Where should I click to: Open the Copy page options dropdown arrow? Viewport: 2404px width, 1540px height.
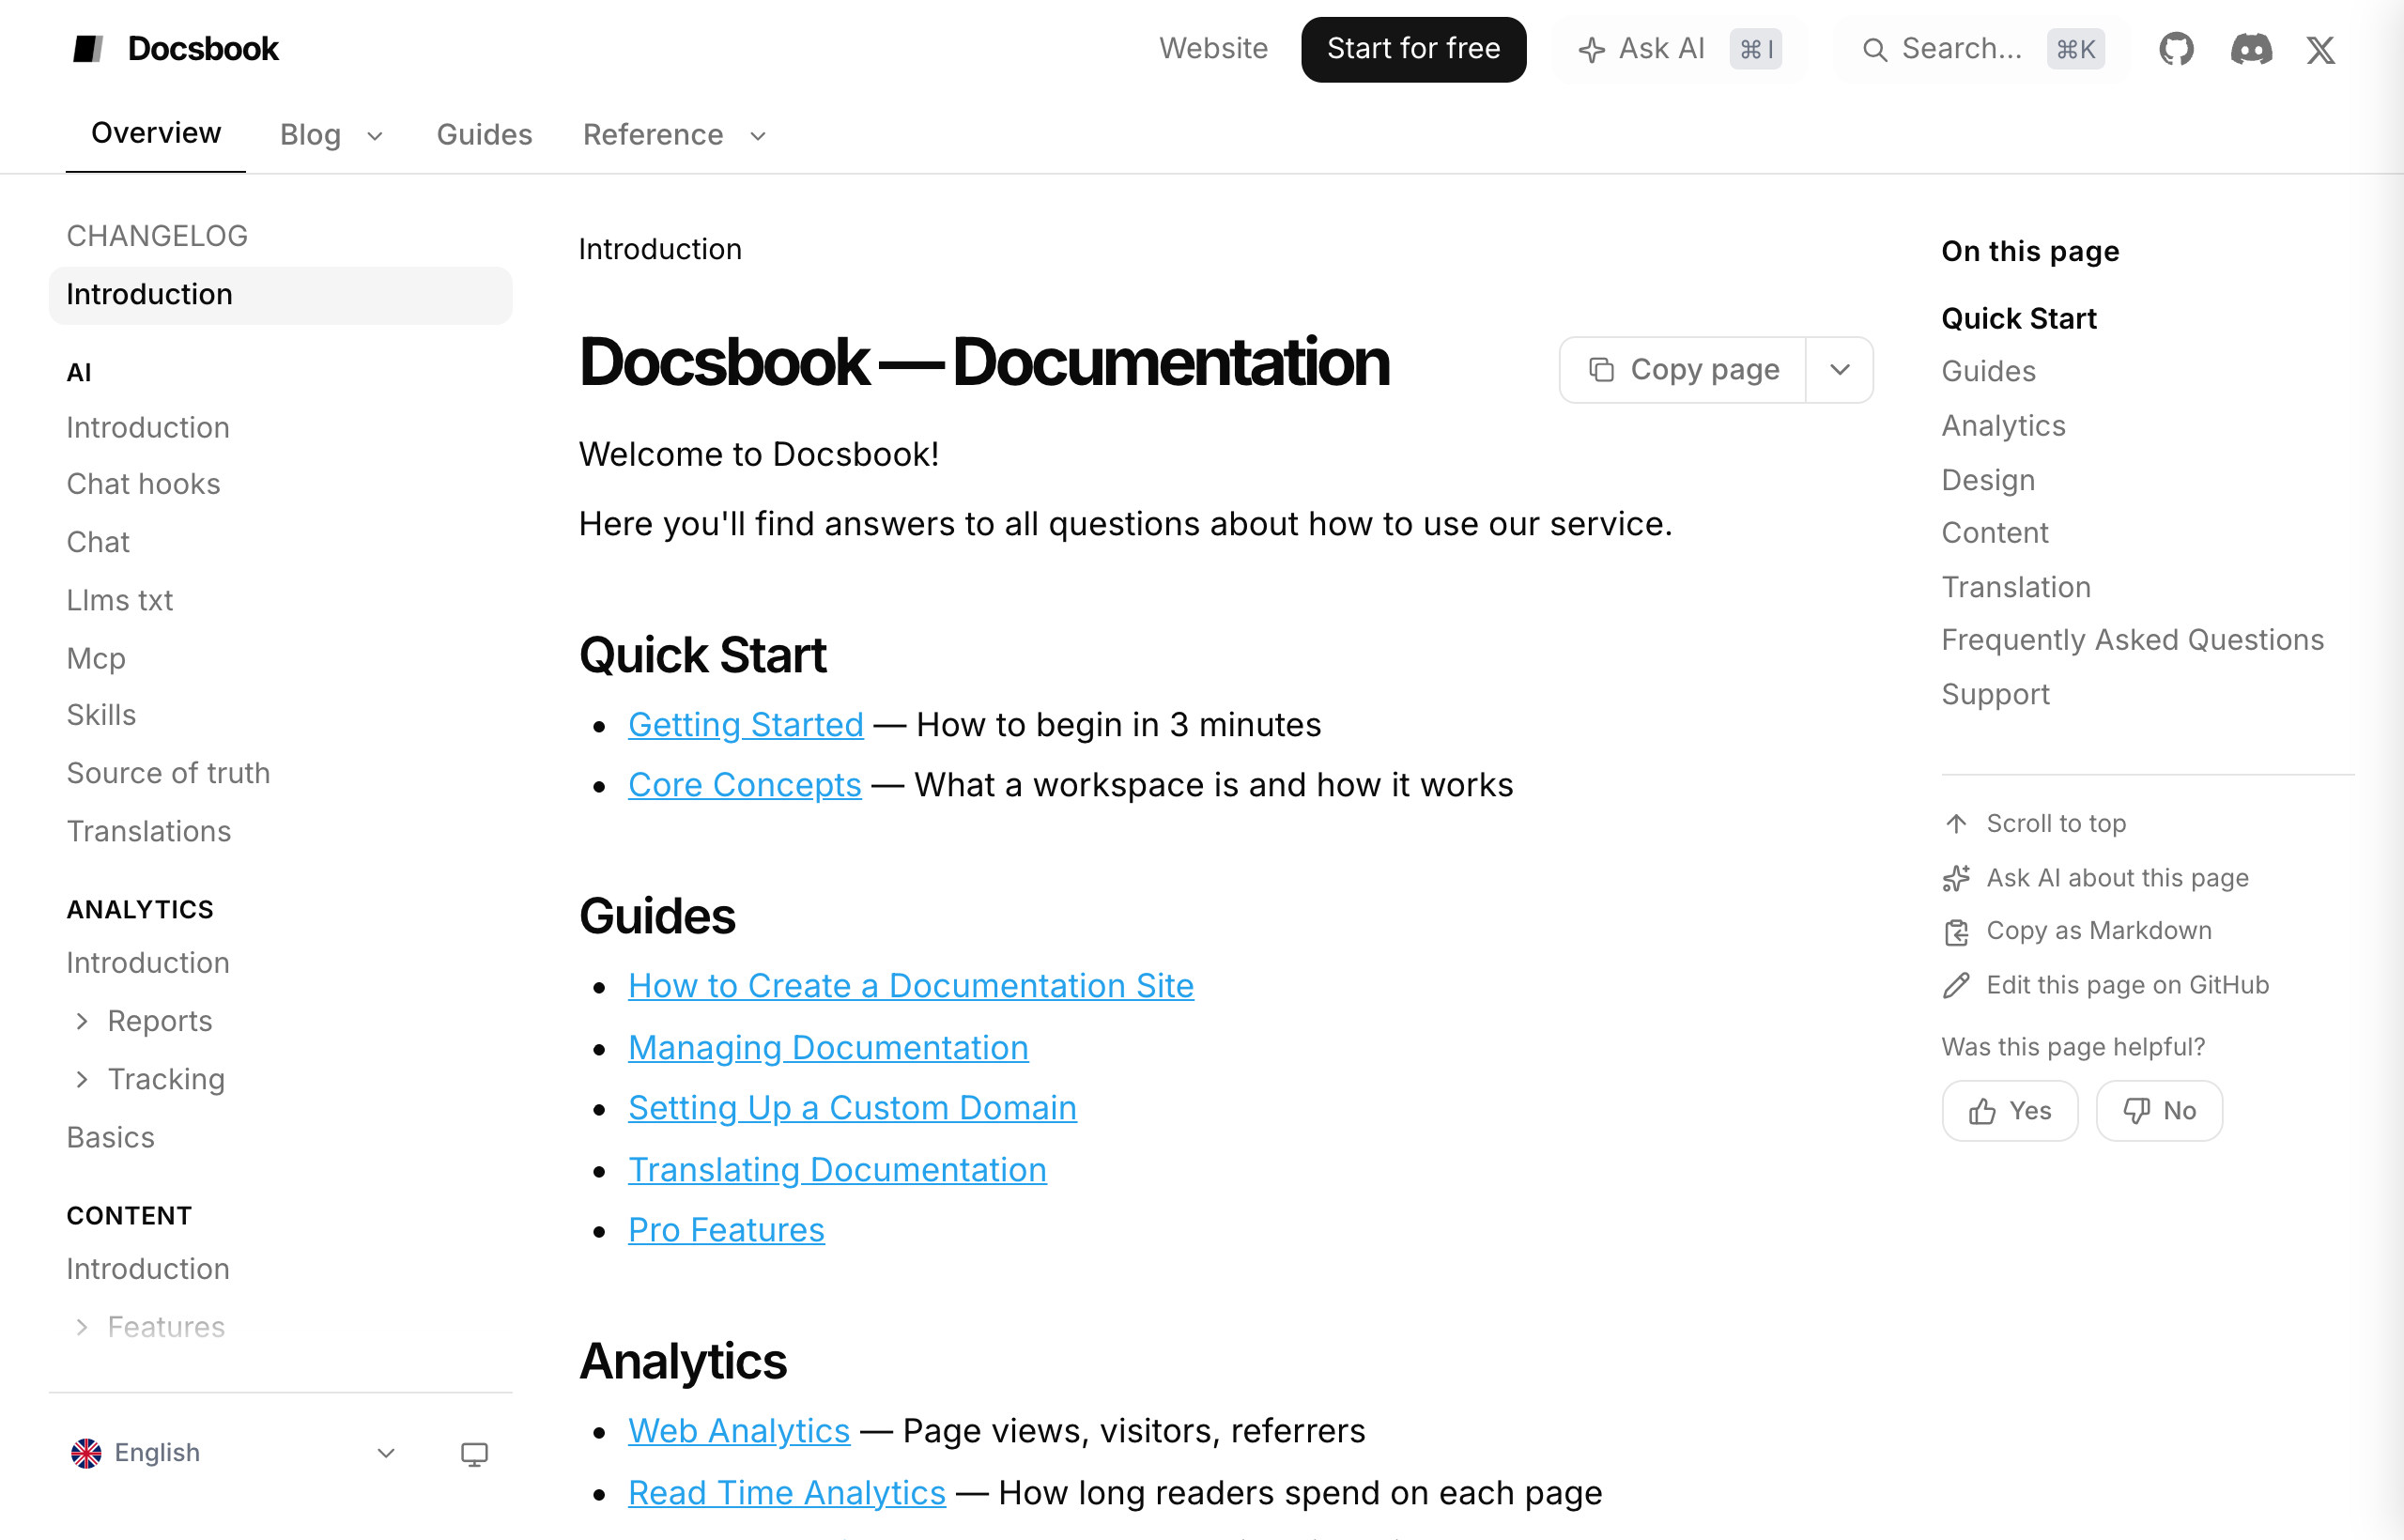1840,369
